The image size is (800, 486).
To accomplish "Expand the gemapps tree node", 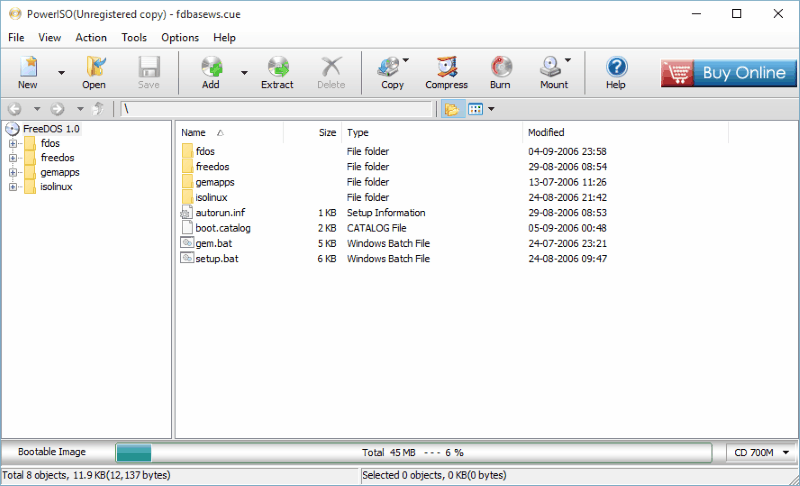I will coord(13,172).
